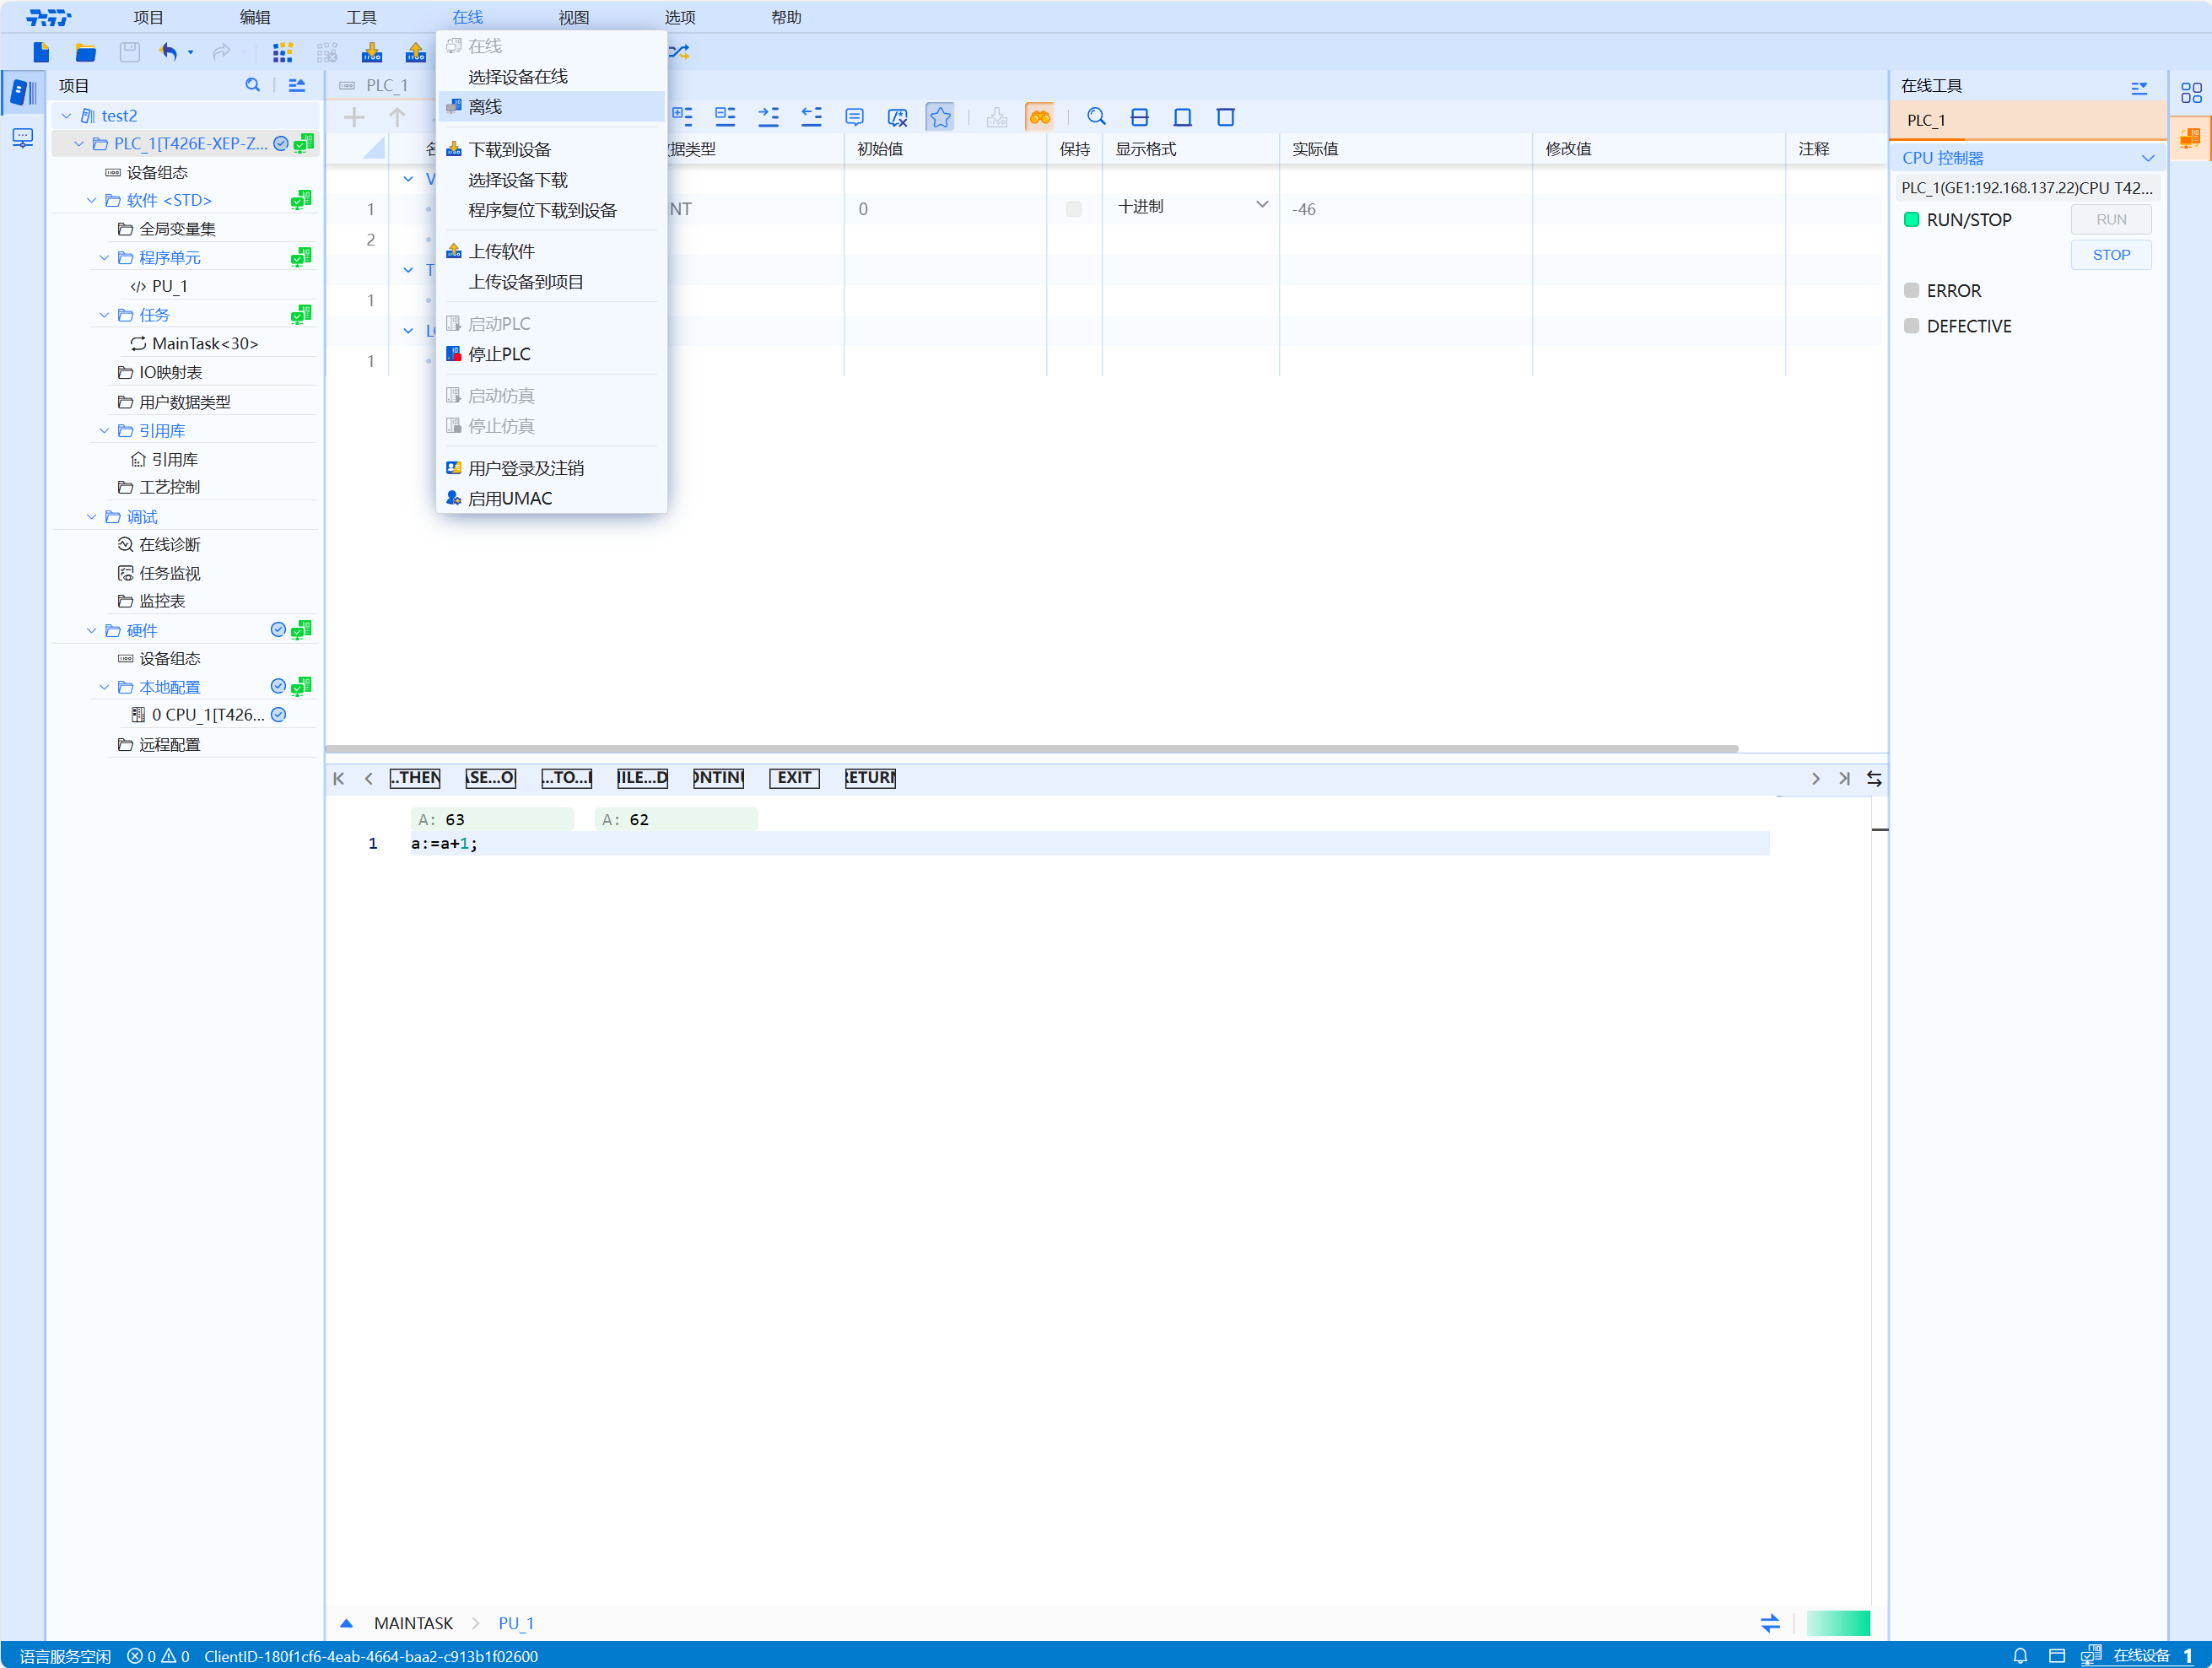Image resolution: width=2212 pixels, height=1668 pixels.
Task: Toggle the blue arrows icon beside green bar
Action: (x=1769, y=1622)
